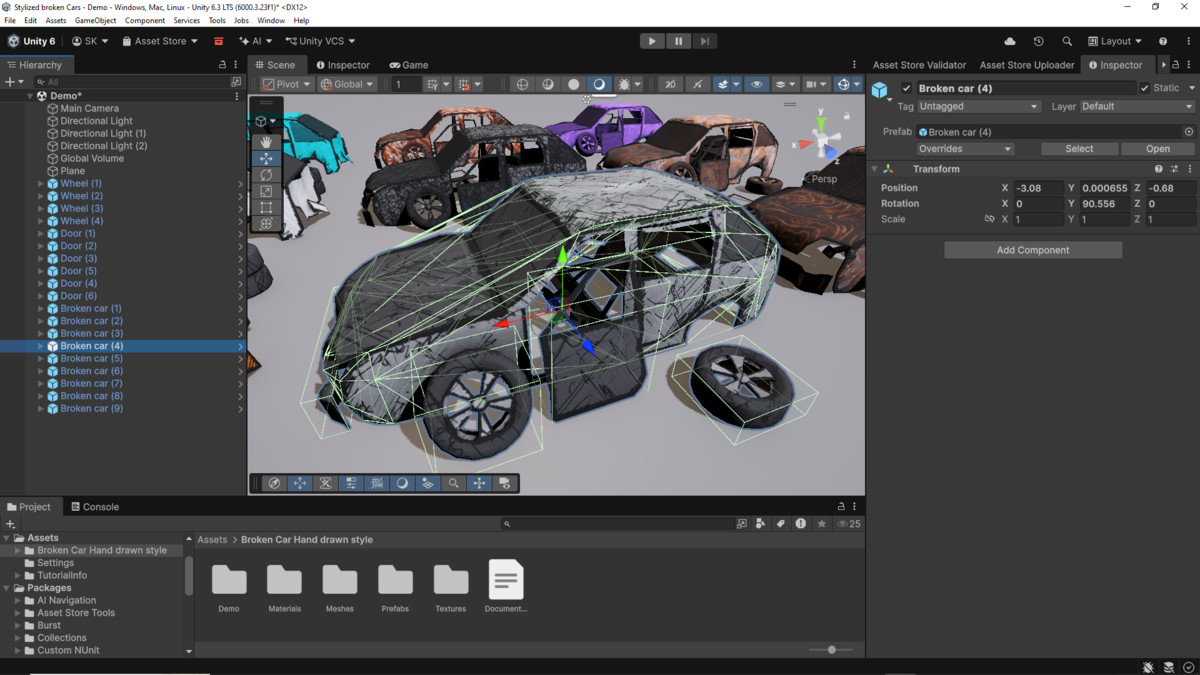Click the prefab Select button
This screenshot has width=1200, height=675.
(x=1079, y=149)
